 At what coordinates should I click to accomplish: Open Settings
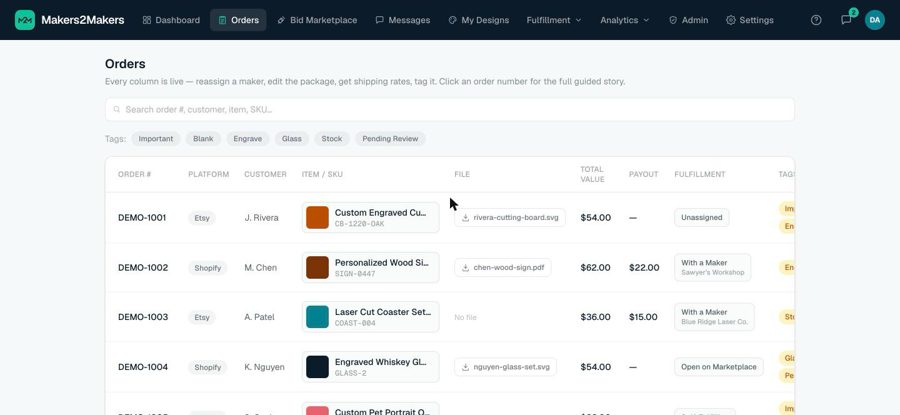750,20
